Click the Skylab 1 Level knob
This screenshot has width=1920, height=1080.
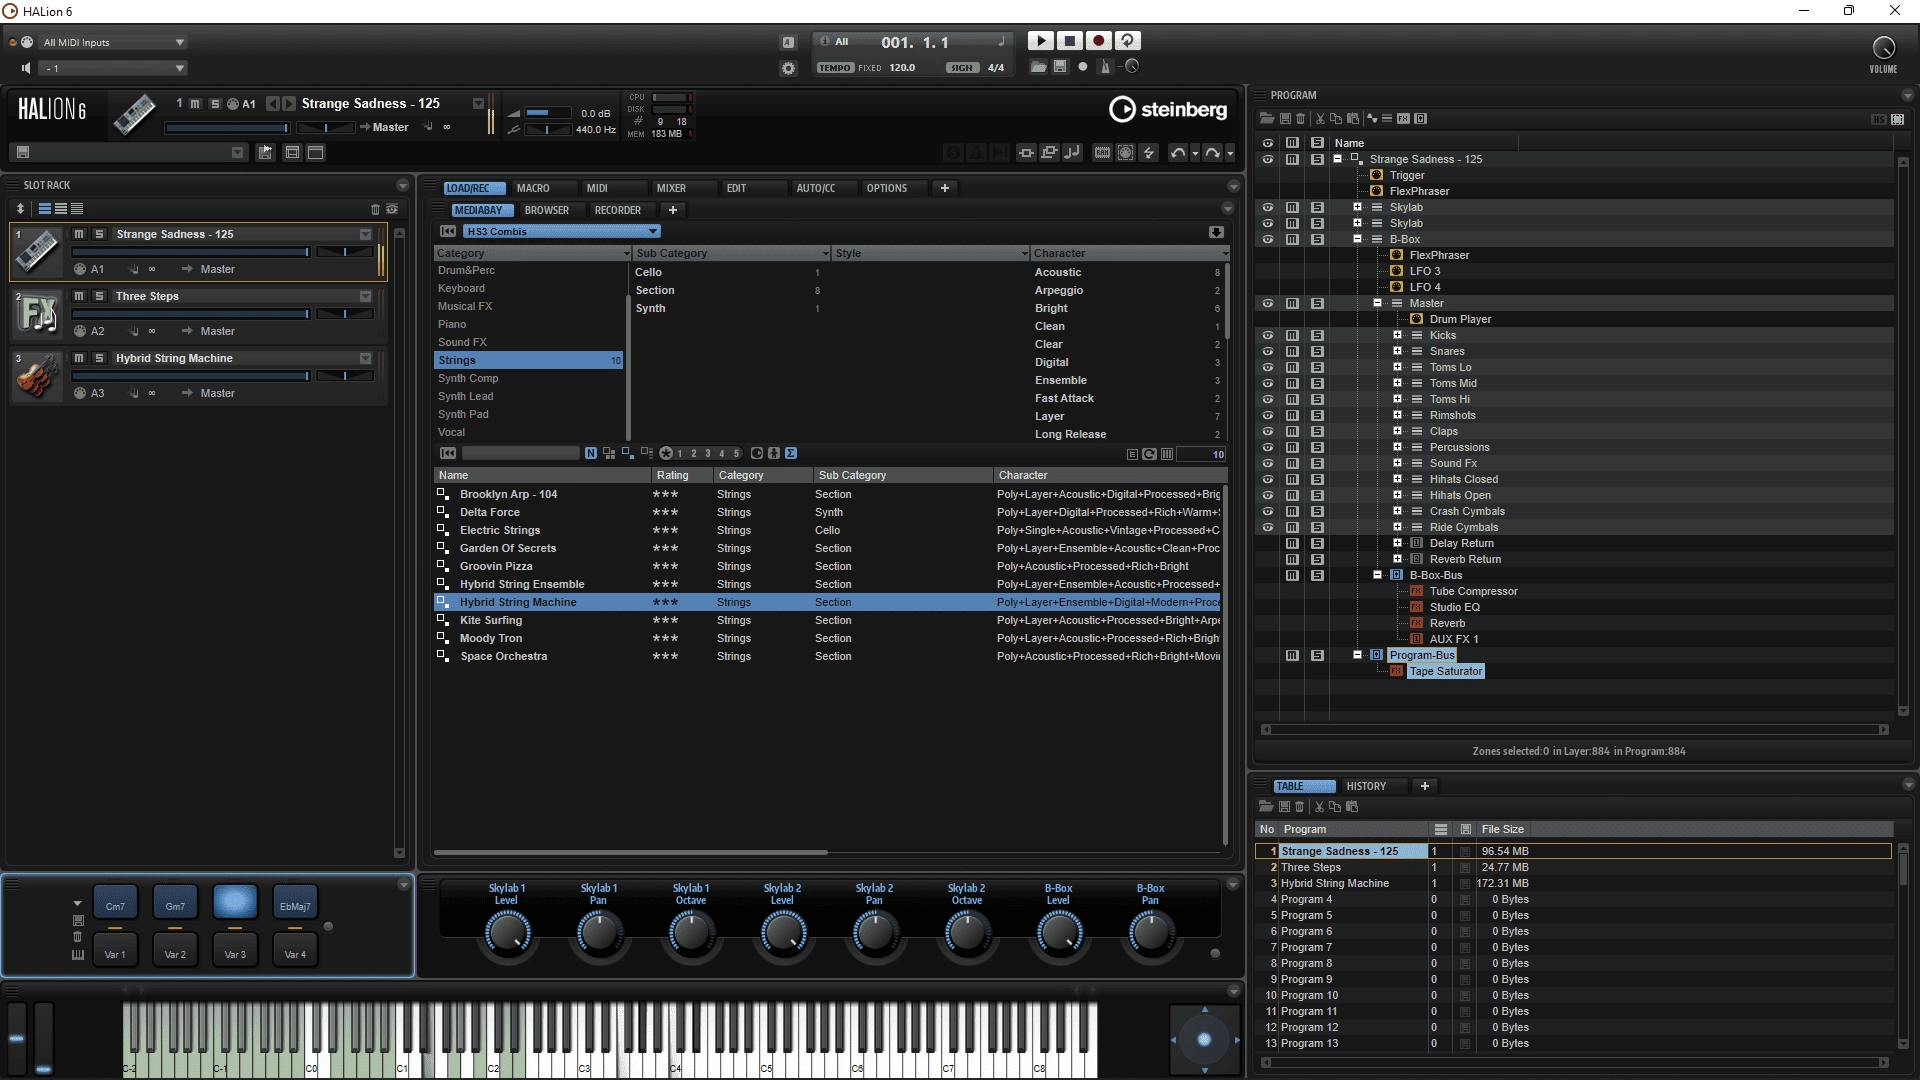[x=507, y=934]
